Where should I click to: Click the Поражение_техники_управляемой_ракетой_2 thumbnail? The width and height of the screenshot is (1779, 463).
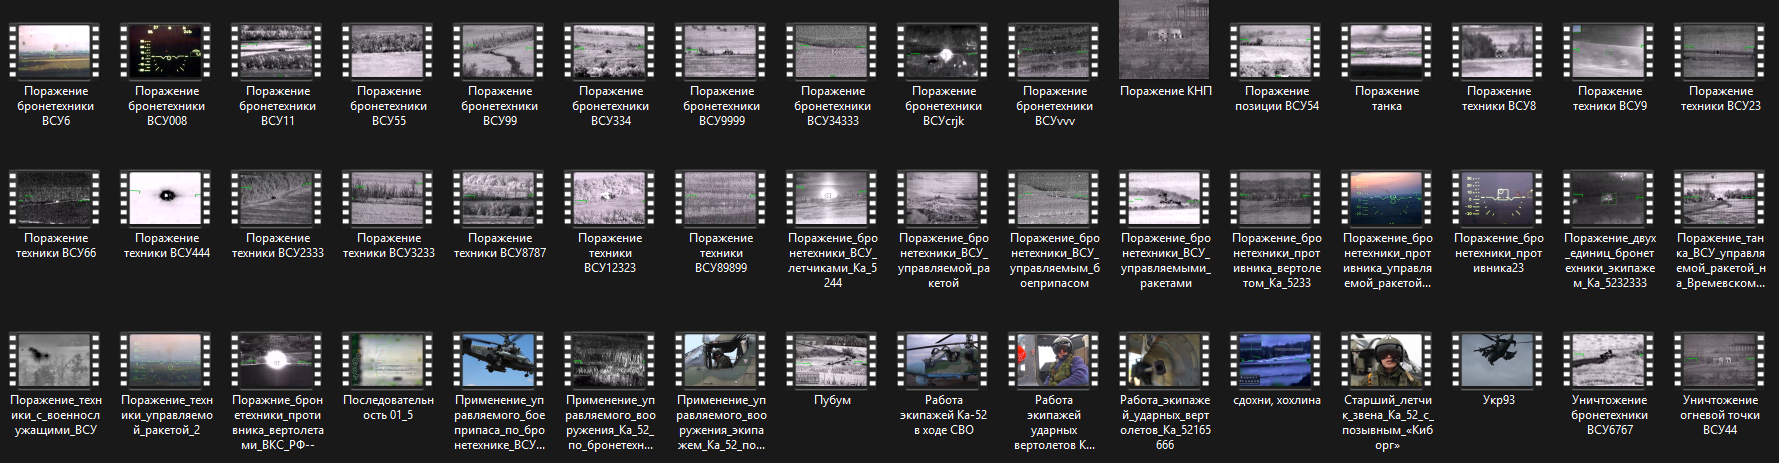pos(167,360)
